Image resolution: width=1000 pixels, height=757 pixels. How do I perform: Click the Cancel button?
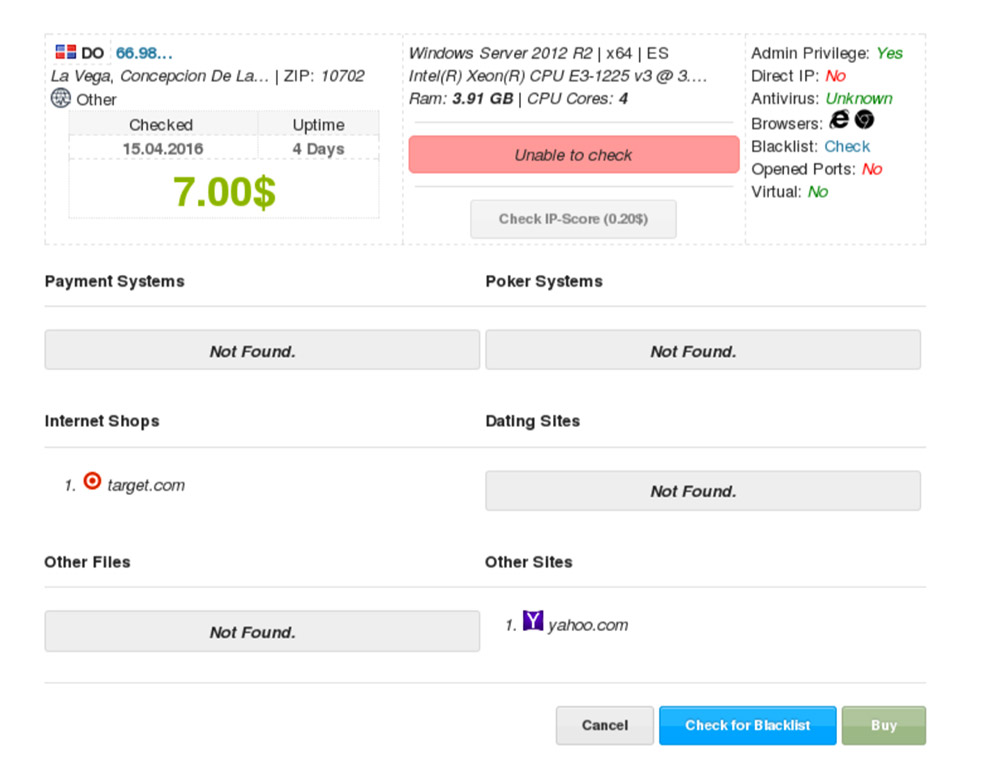click(x=605, y=725)
